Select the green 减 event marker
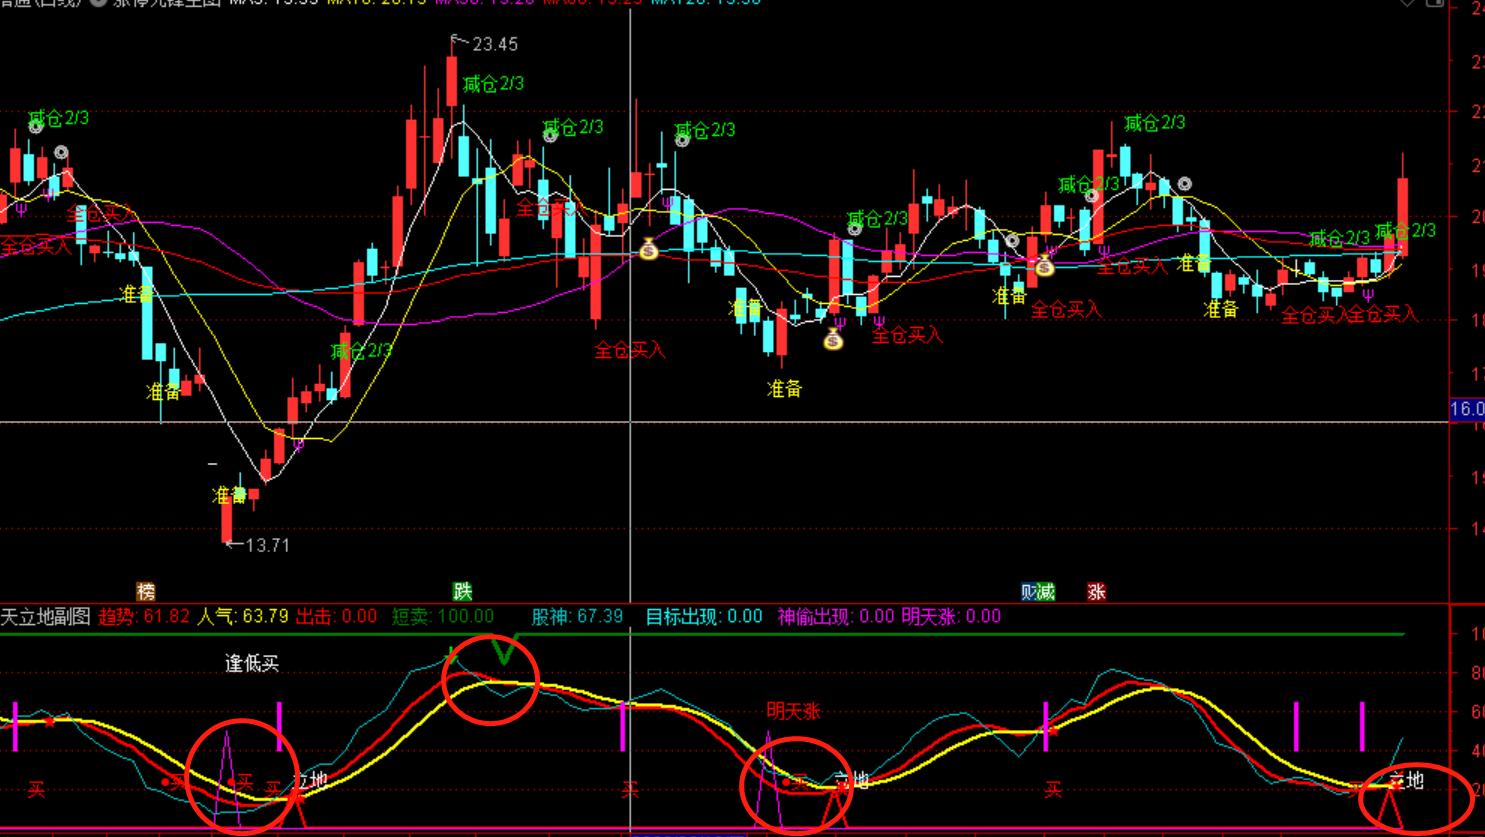Image resolution: width=1485 pixels, height=837 pixels. 1046,592
